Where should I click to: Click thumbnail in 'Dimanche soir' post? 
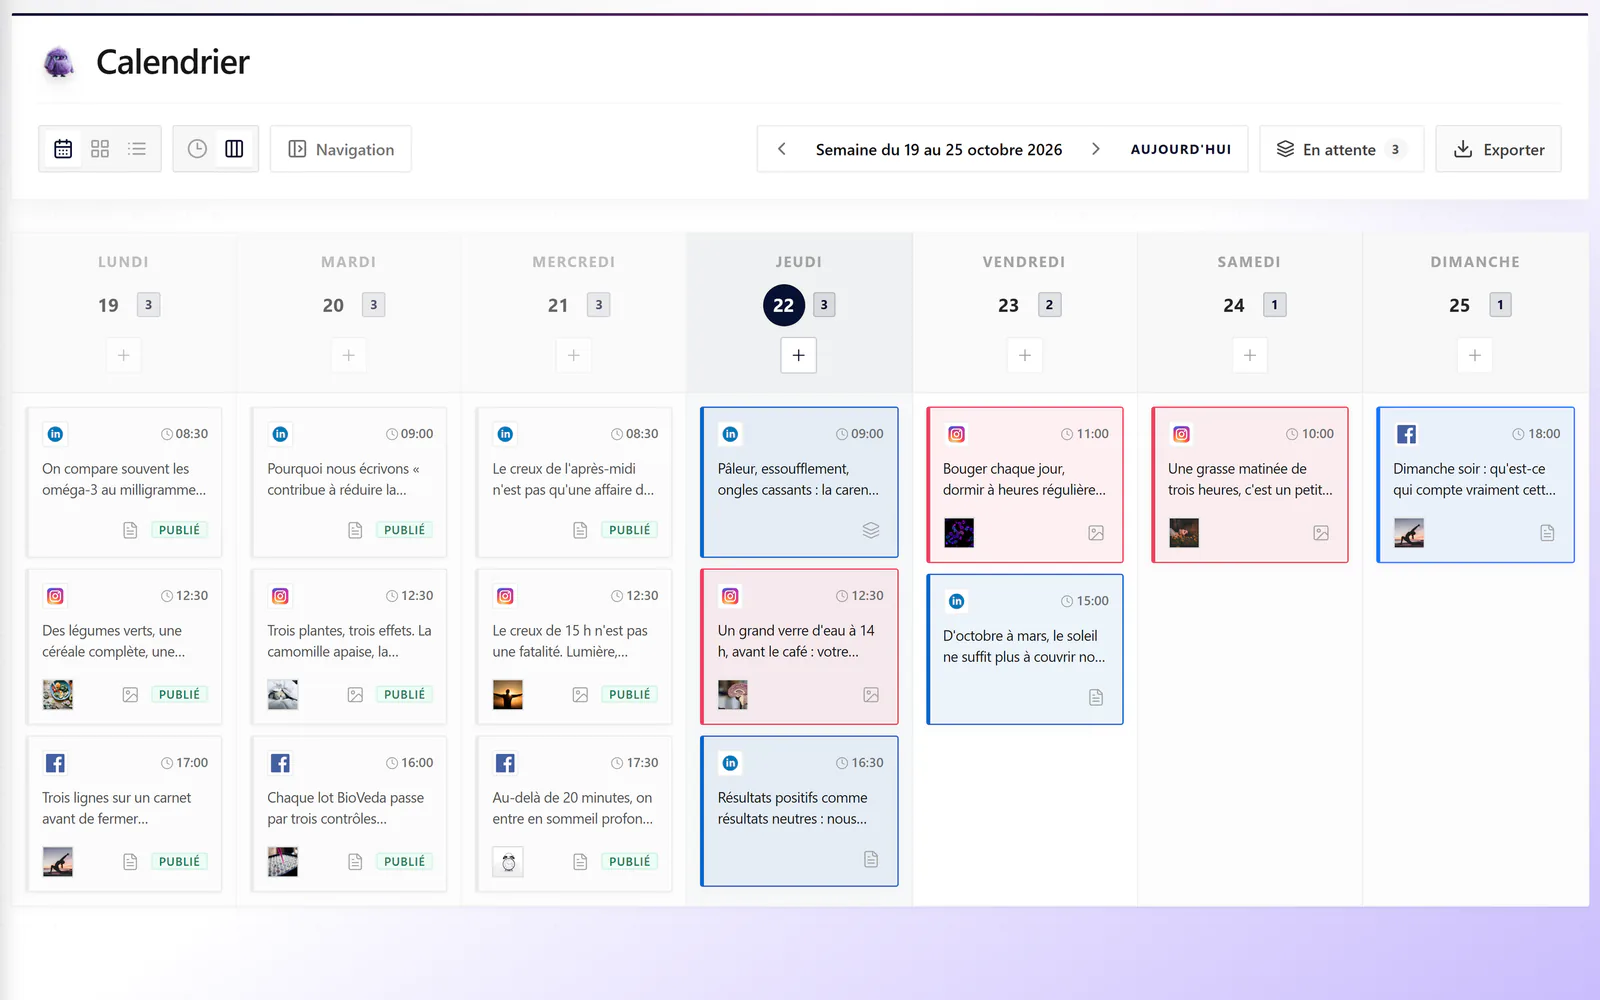pos(1409,533)
